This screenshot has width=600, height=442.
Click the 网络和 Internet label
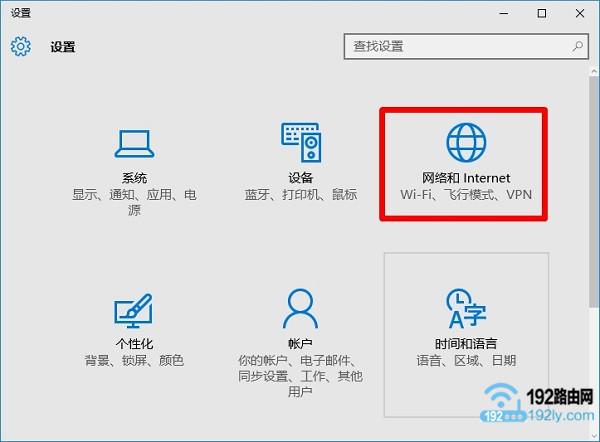(466, 178)
